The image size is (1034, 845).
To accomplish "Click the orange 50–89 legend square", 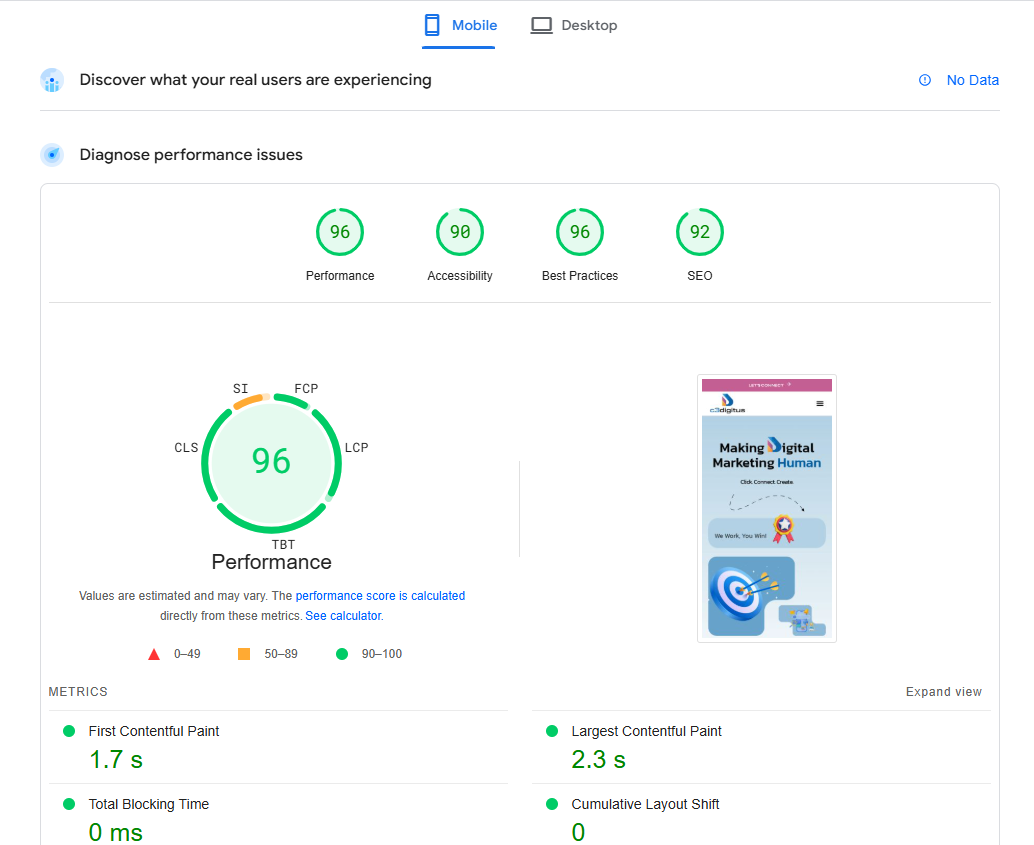I will coord(242,653).
